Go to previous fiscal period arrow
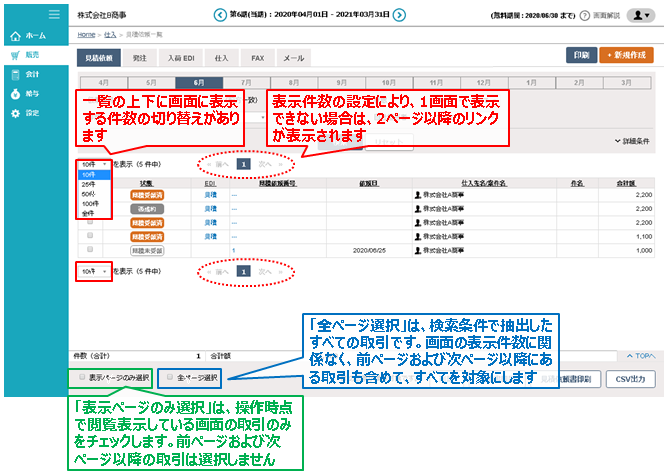Viewport: 665px width, 475px height. (x=221, y=15)
